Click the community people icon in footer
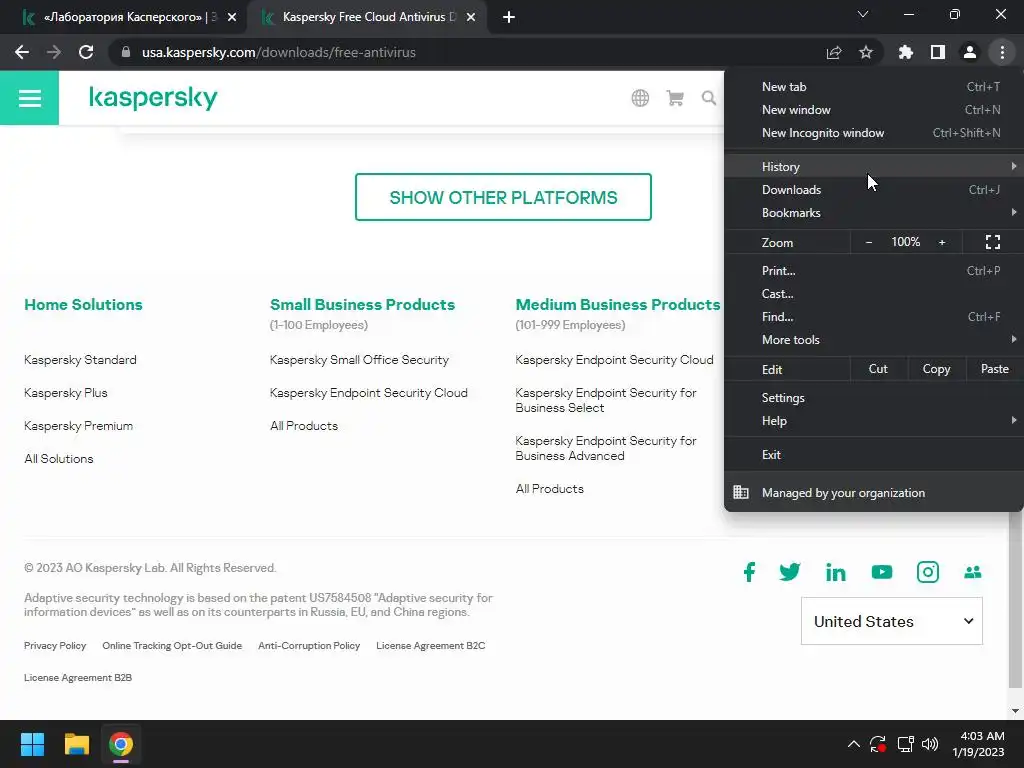The width and height of the screenshot is (1024, 768). (x=973, y=572)
